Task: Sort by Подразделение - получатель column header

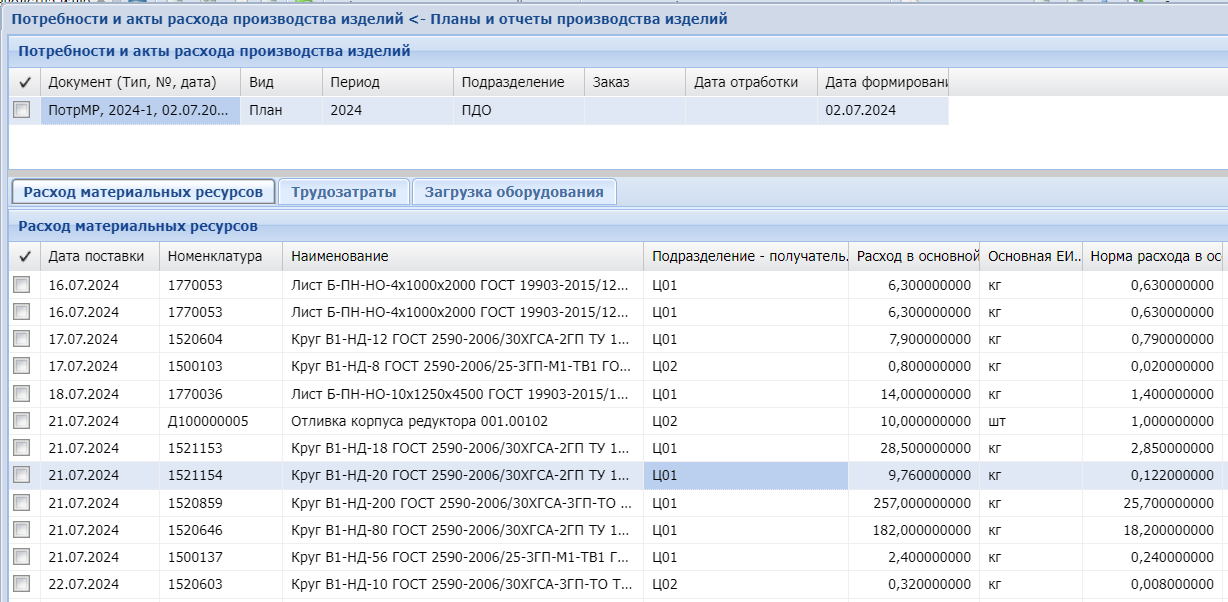Action: [x=746, y=257]
